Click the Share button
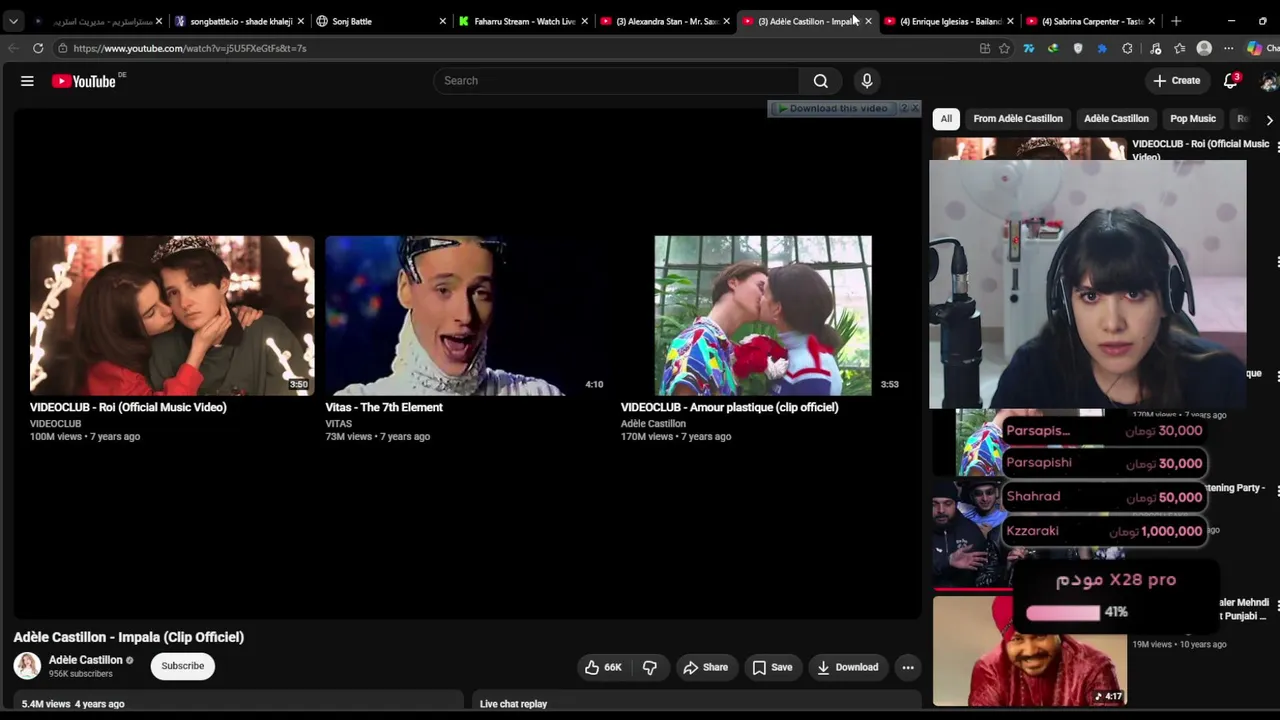 705,667
